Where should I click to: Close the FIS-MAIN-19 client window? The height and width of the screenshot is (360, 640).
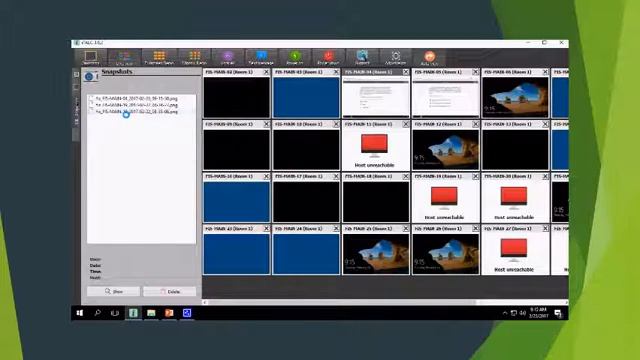point(475,176)
